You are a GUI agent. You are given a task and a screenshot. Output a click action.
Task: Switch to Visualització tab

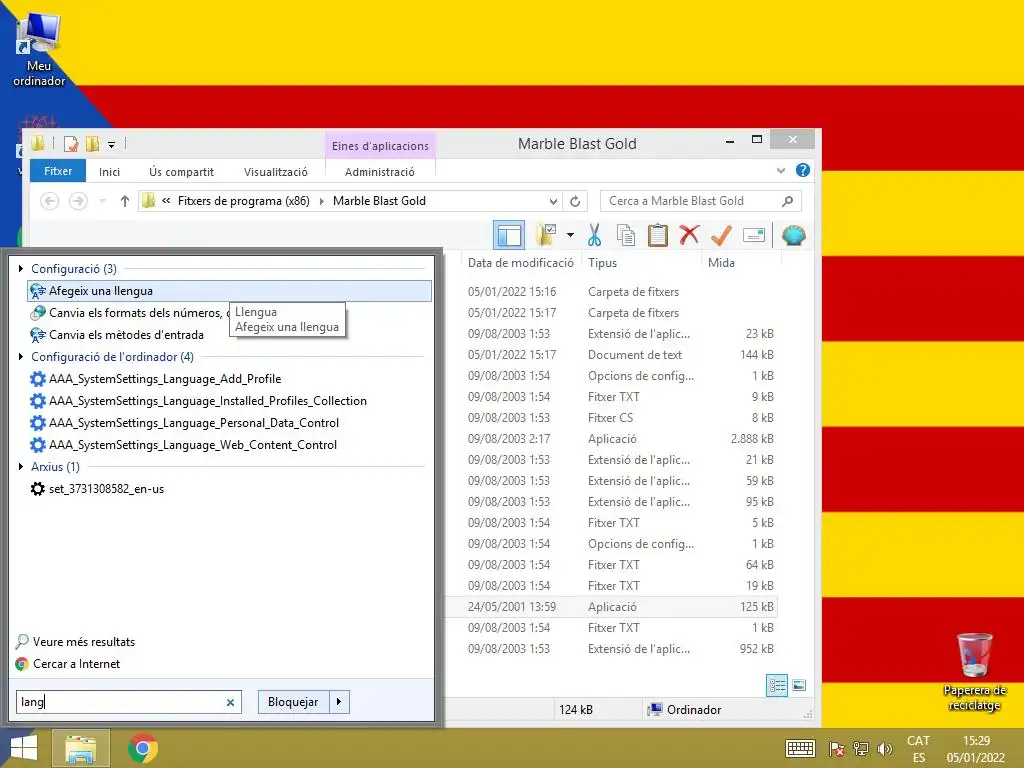click(x=276, y=172)
